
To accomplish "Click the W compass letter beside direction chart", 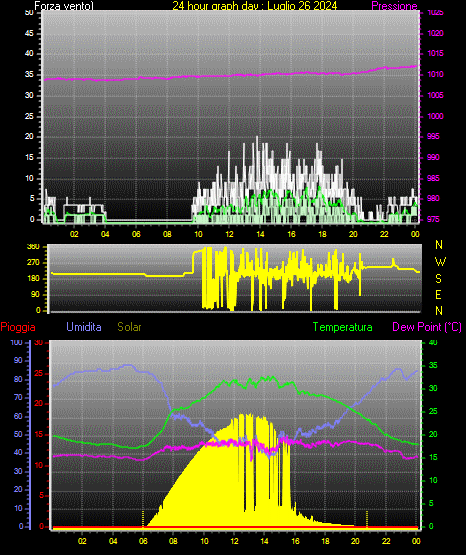I will [x=440, y=262].
